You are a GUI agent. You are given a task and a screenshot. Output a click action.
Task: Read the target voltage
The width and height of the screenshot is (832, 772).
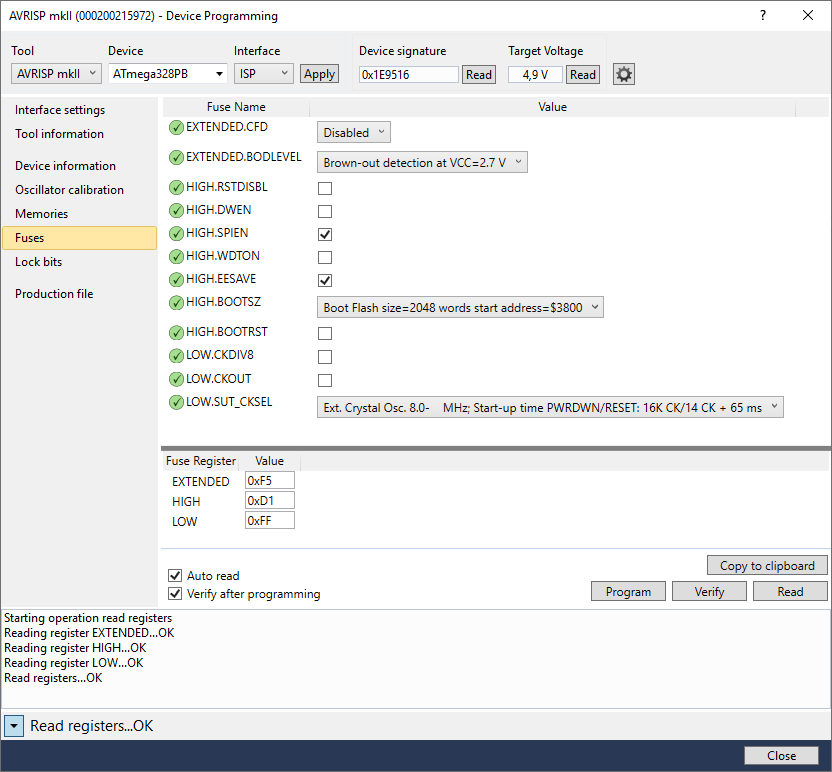[583, 74]
